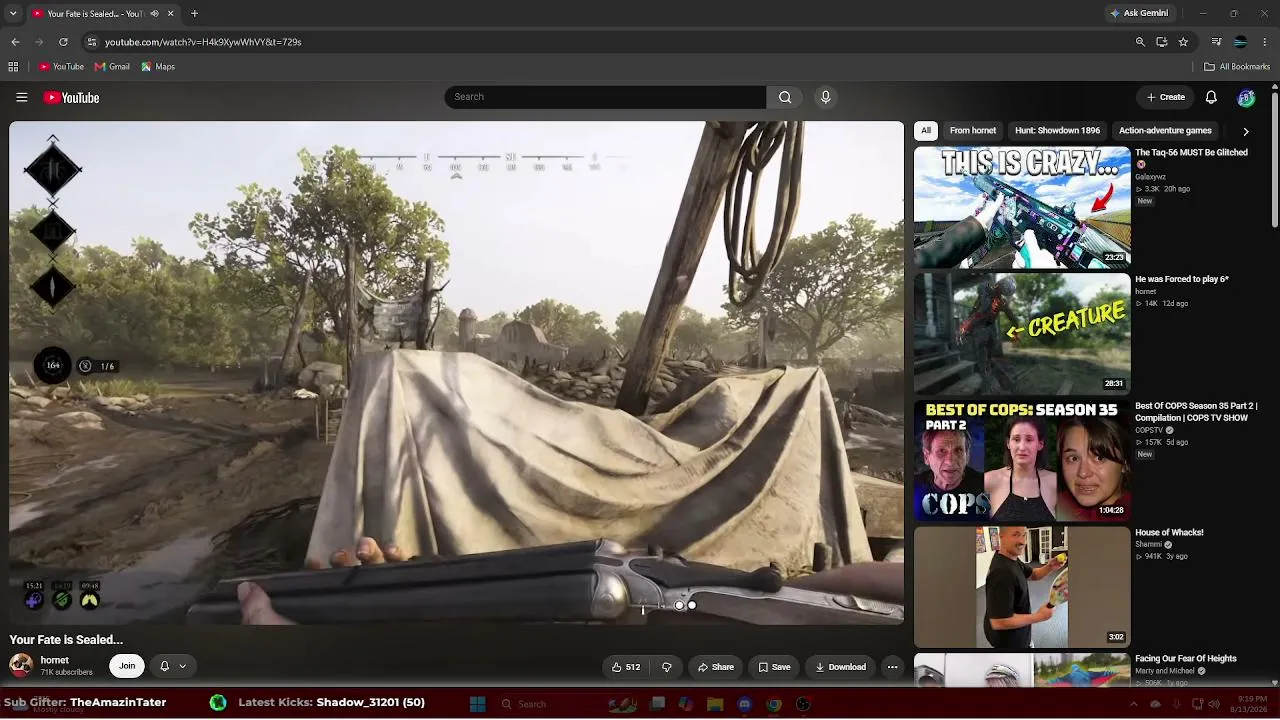
Task: Open the hornet channel name link
Action: coord(55,660)
